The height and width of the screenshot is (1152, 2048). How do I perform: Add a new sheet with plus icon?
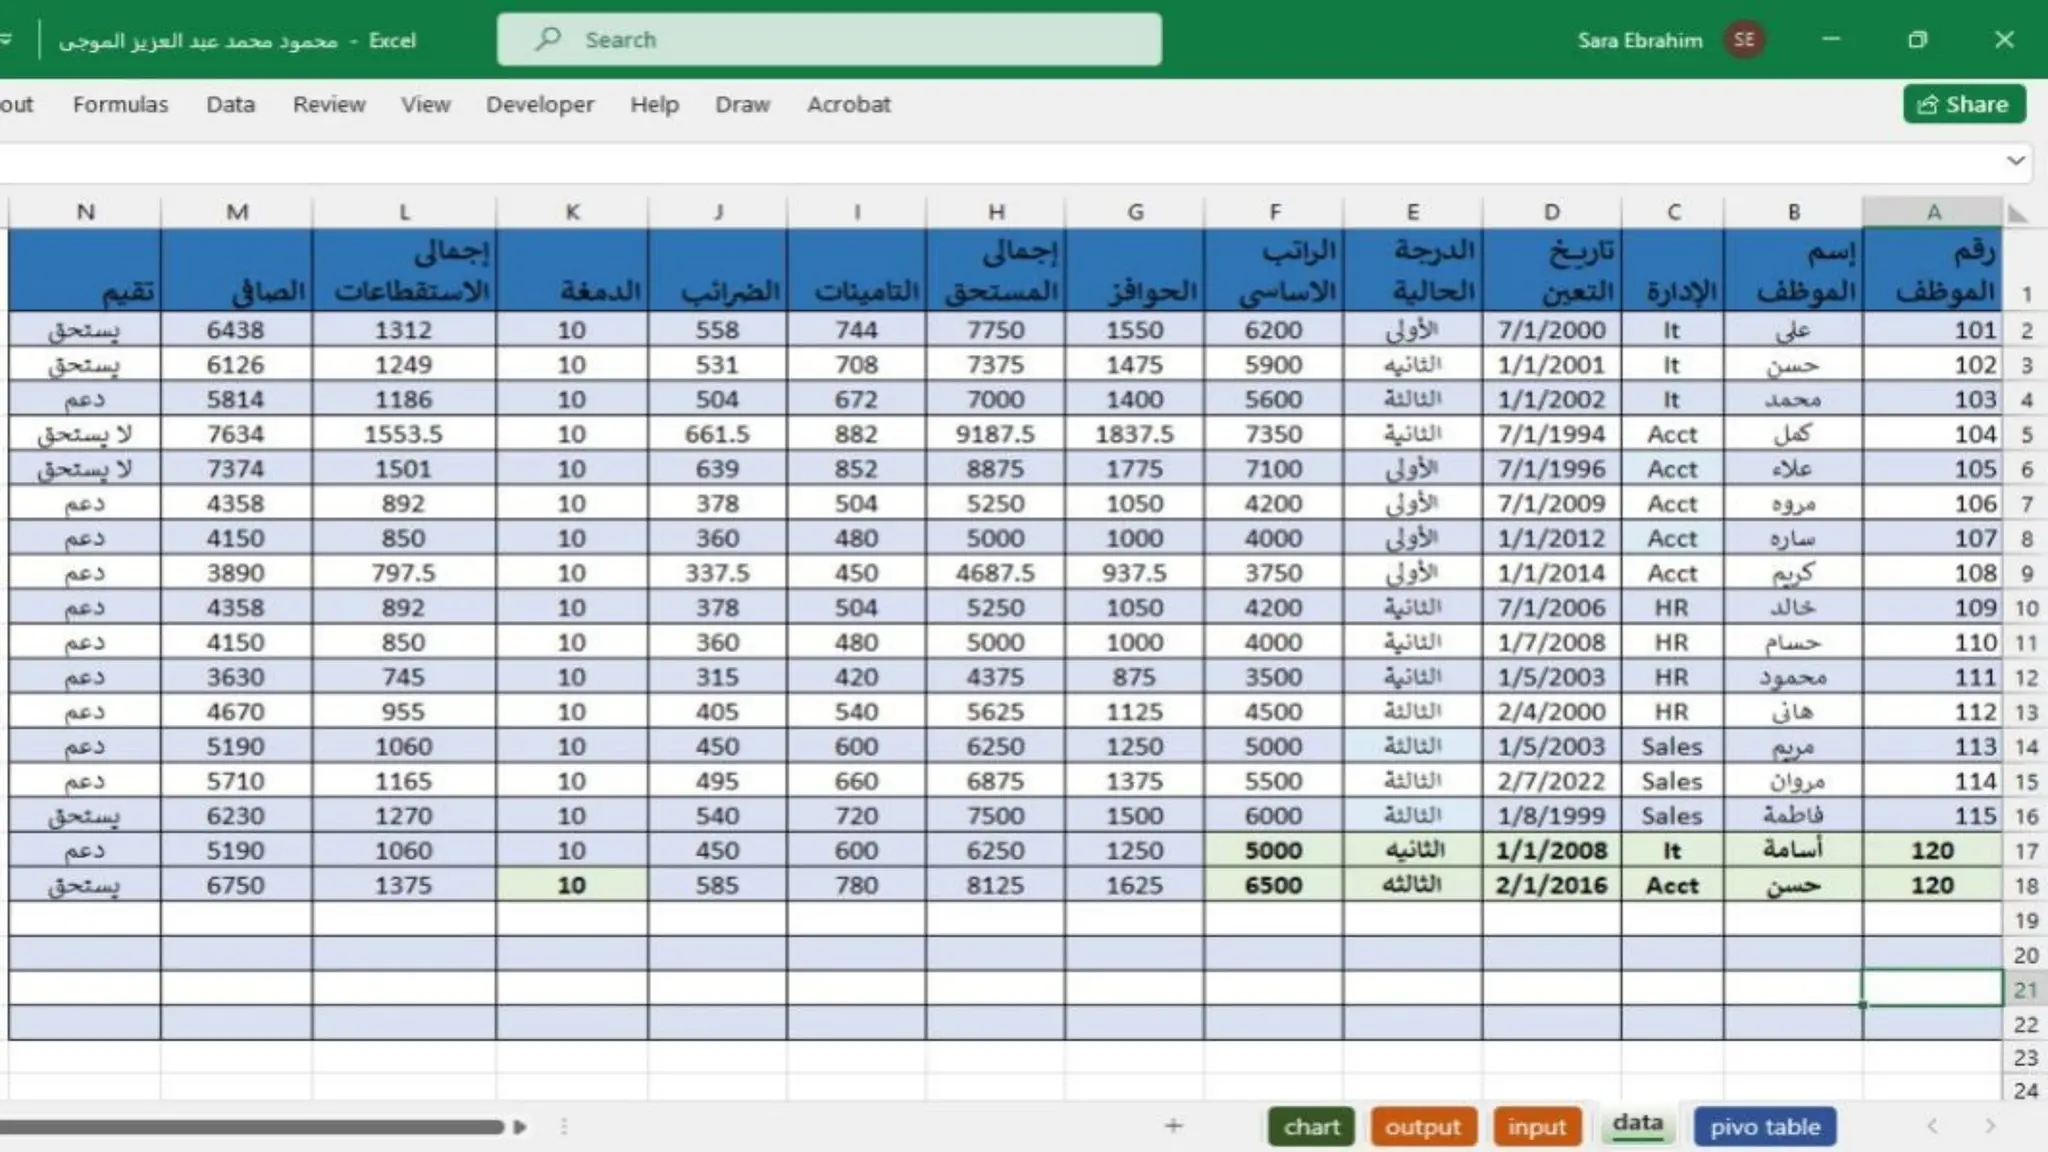click(1173, 1126)
